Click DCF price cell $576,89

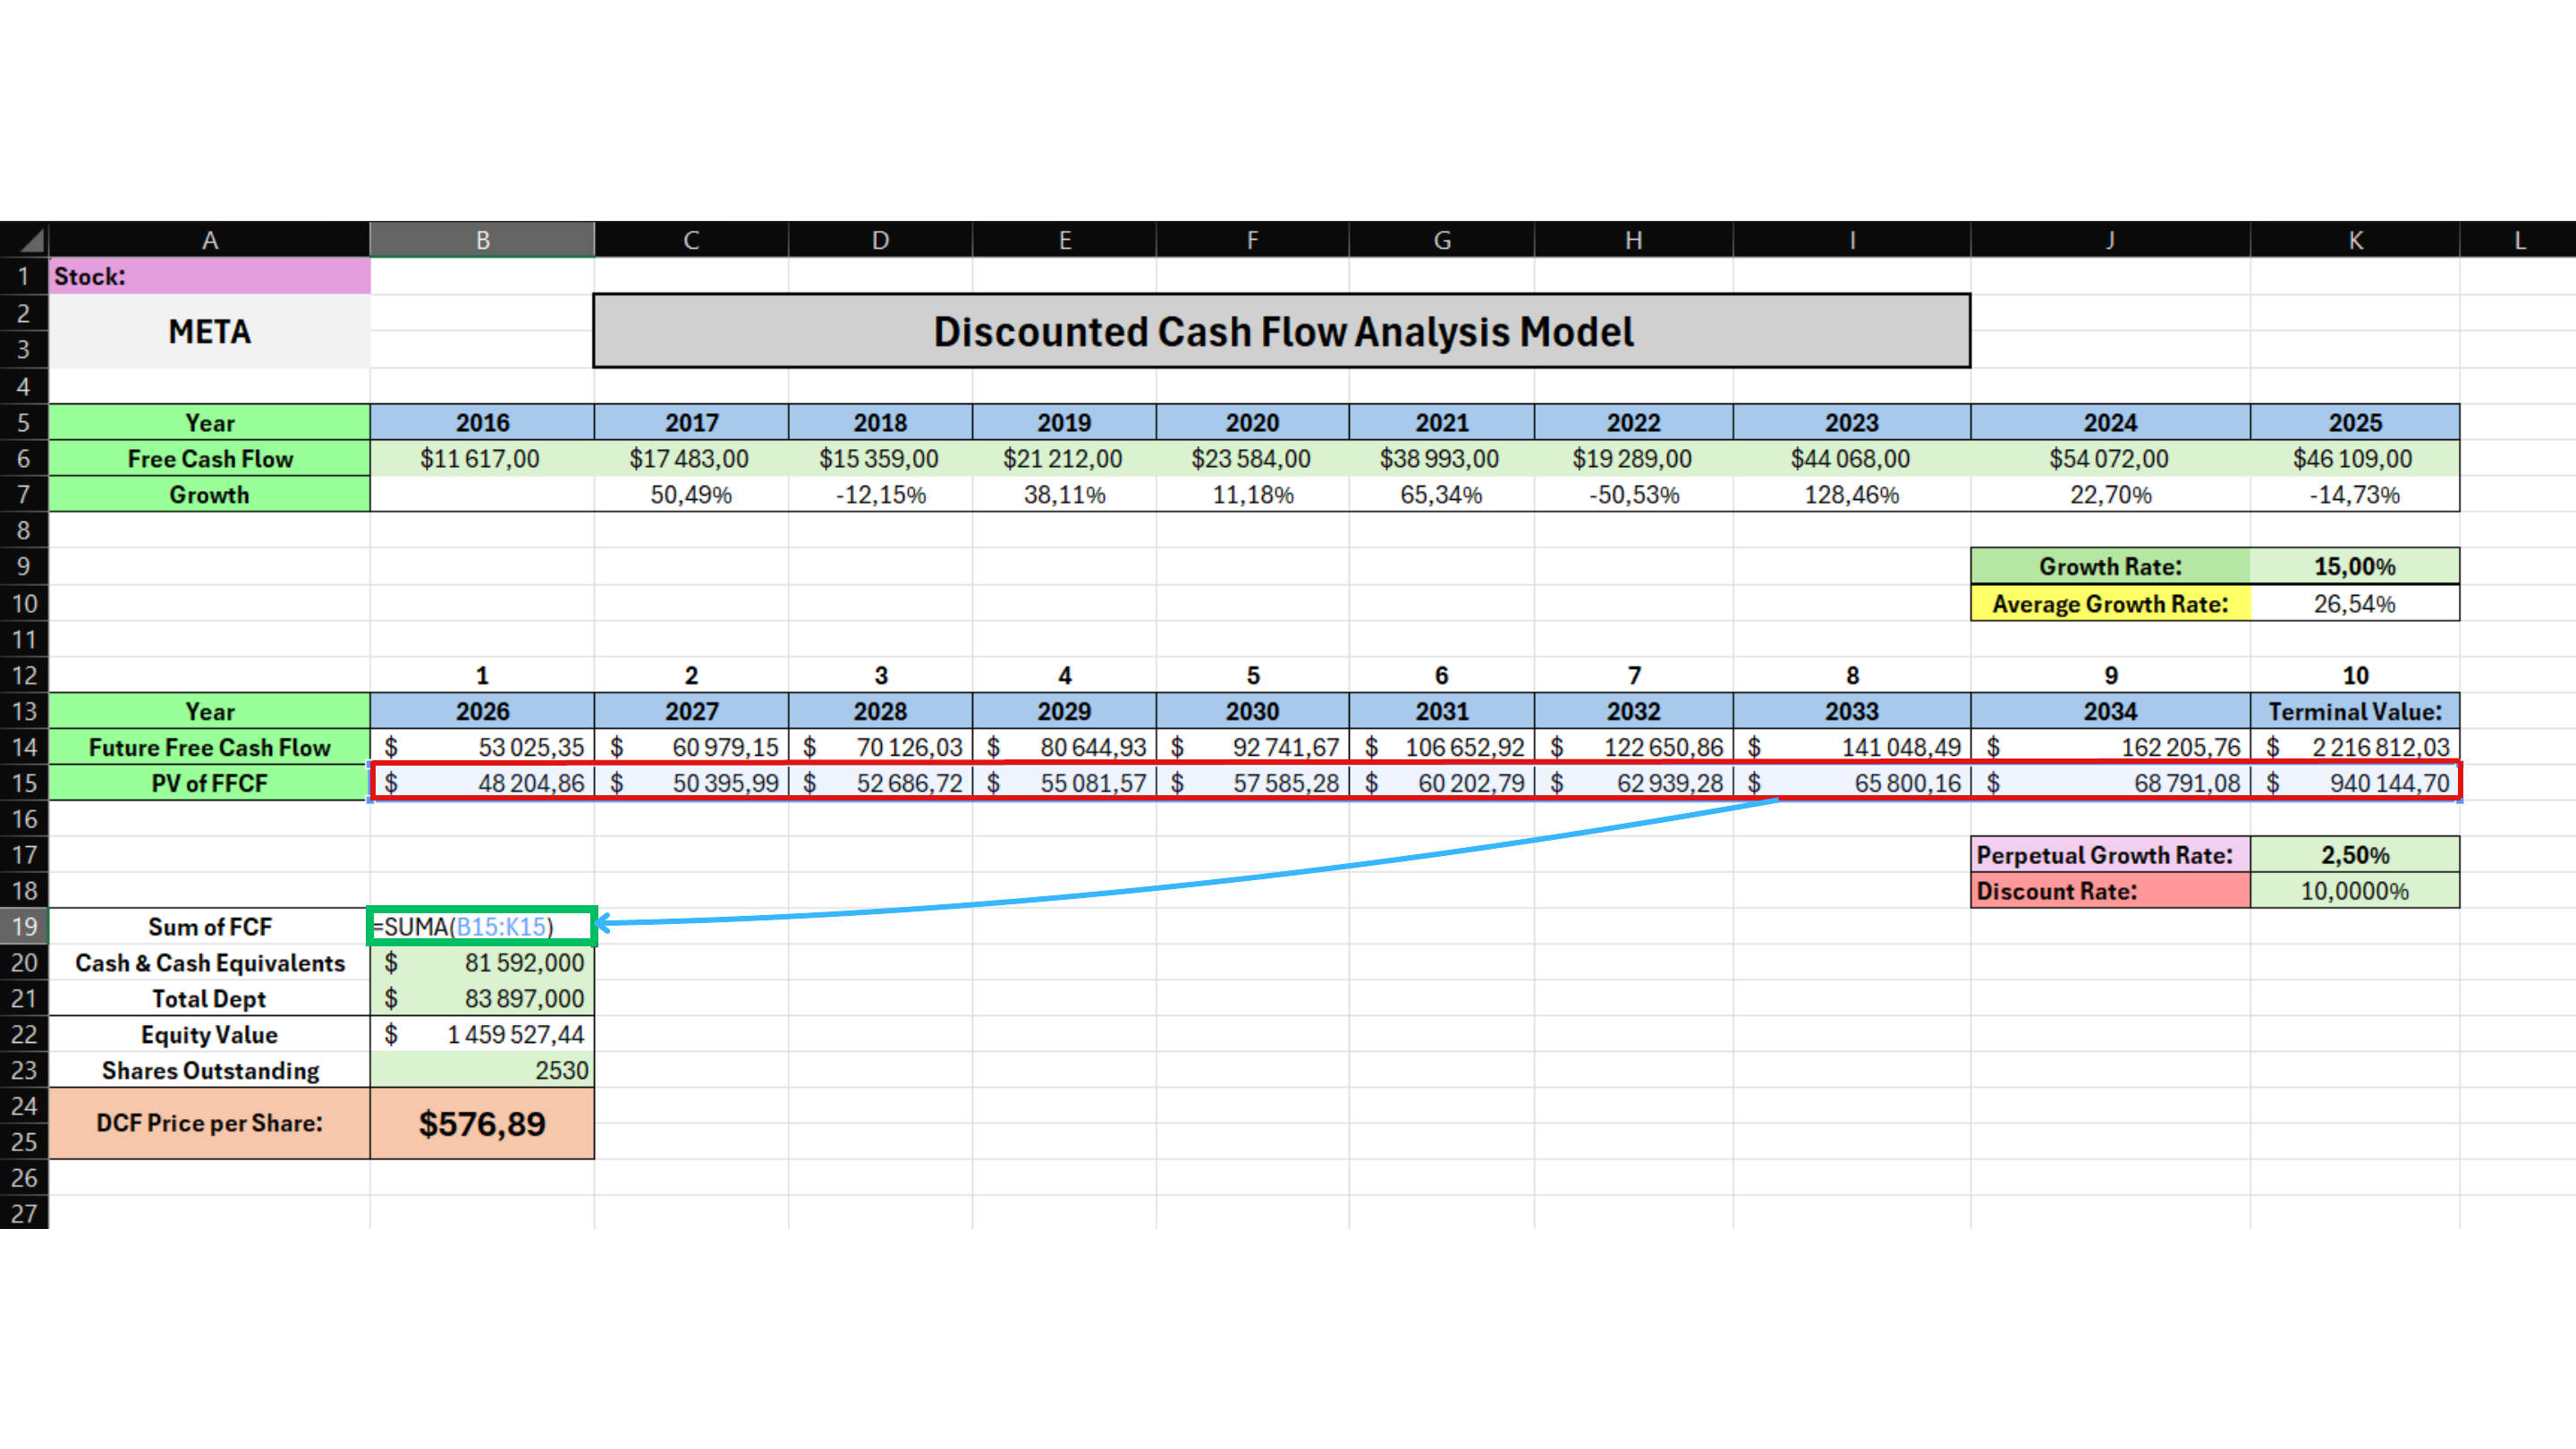tap(482, 1123)
